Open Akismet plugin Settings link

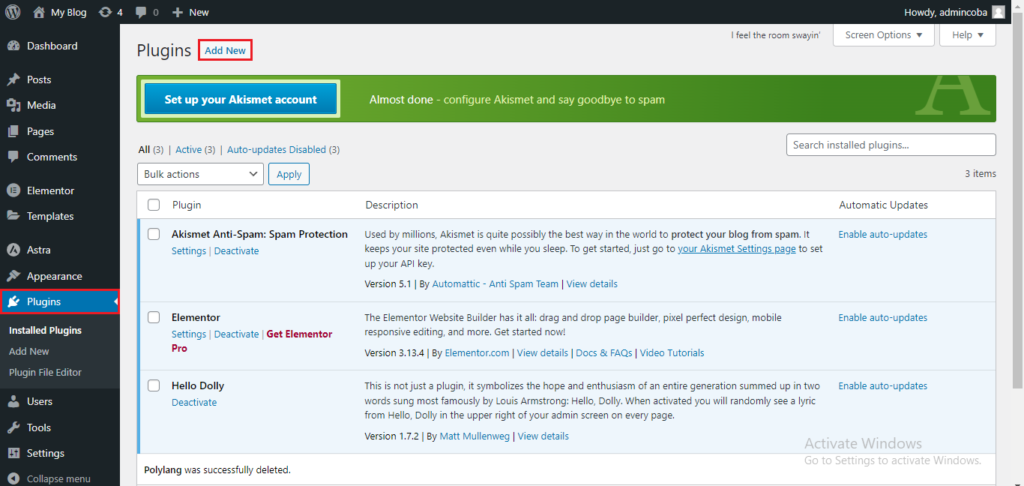(x=189, y=251)
